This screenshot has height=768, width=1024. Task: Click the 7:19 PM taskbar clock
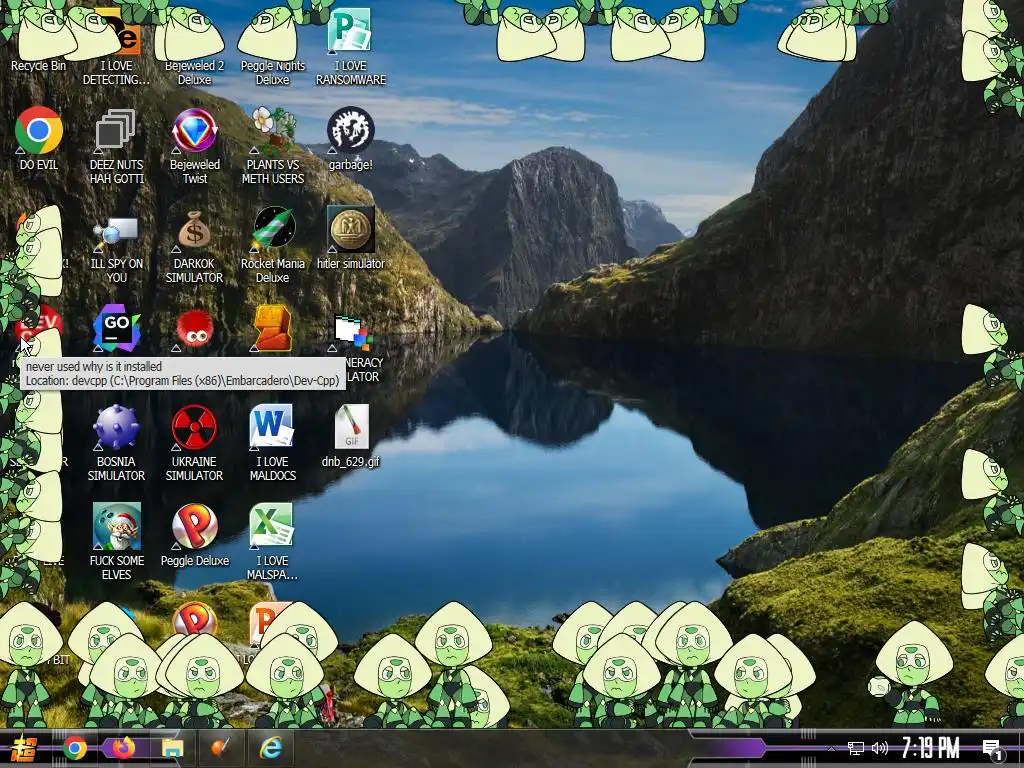tap(931, 748)
